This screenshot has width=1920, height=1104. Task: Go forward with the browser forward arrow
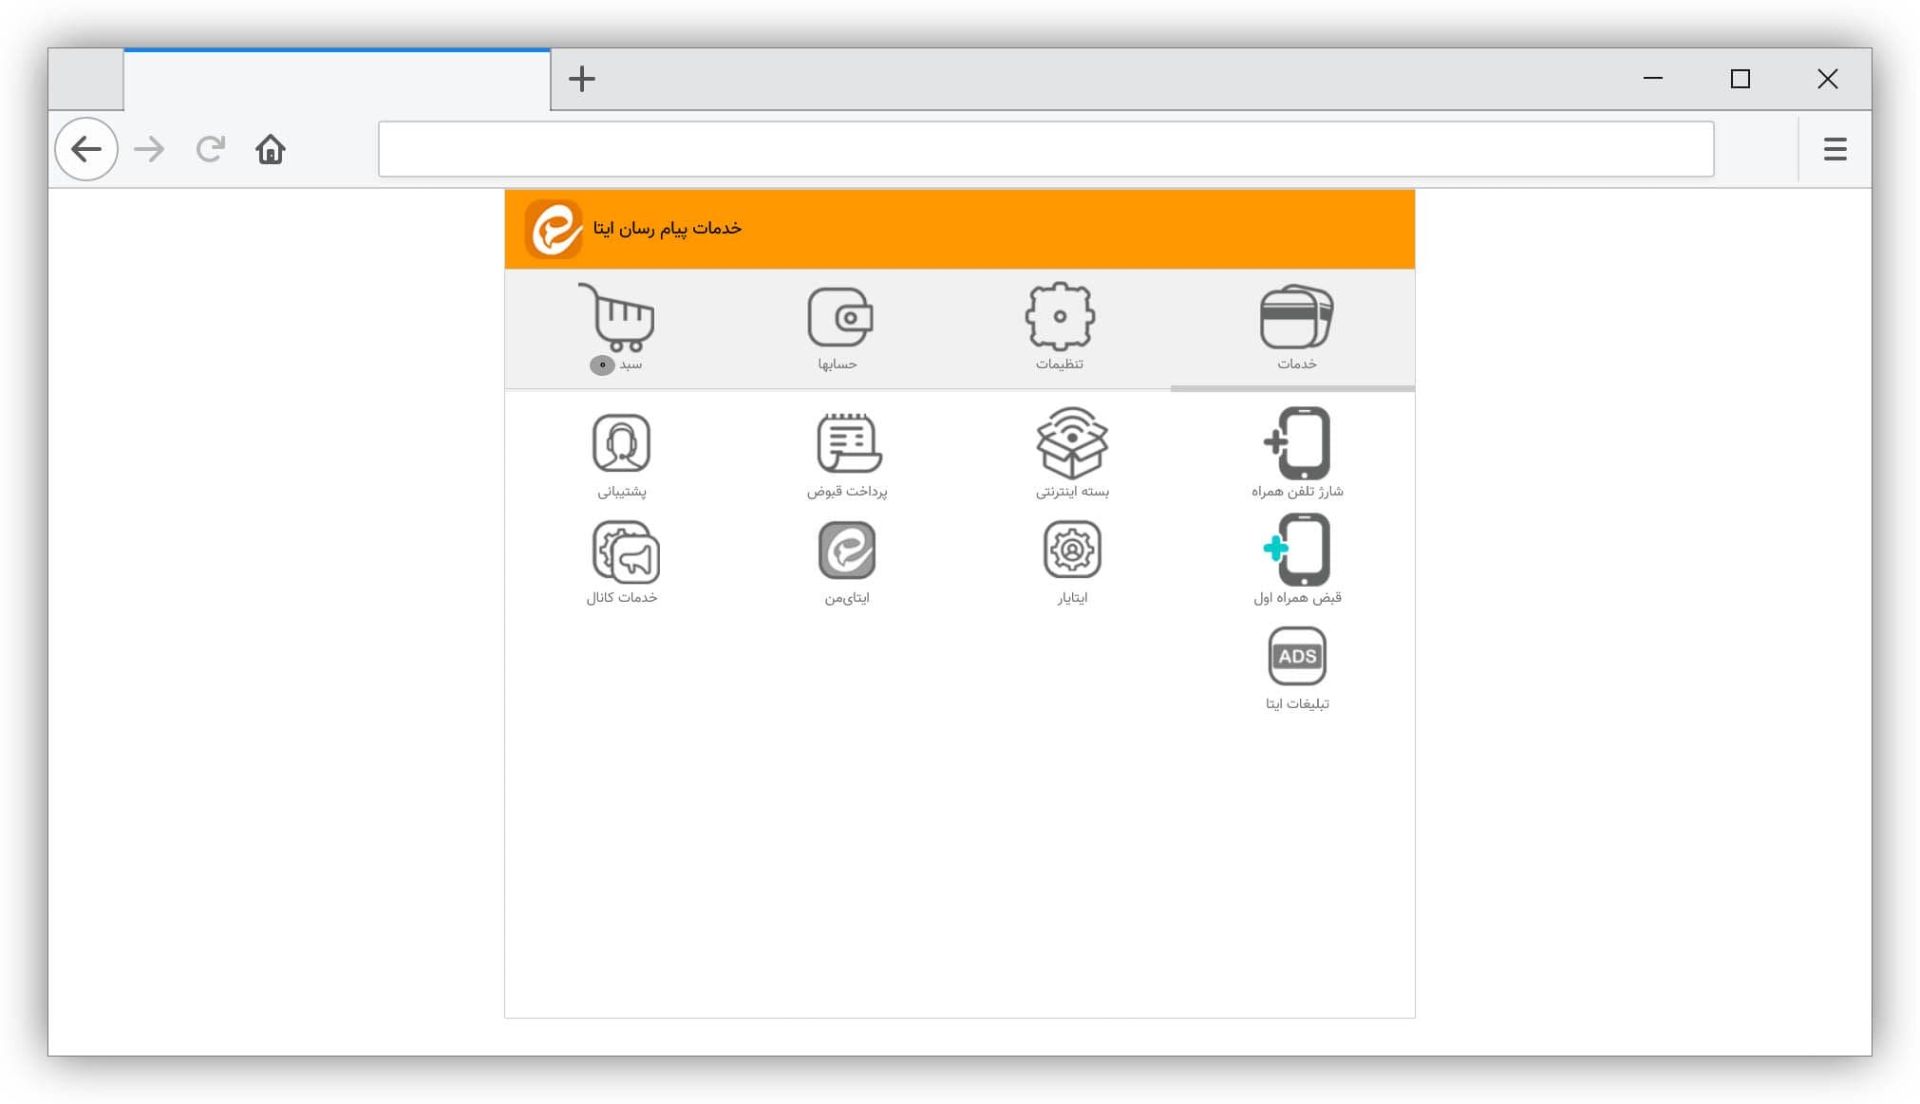[149, 149]
